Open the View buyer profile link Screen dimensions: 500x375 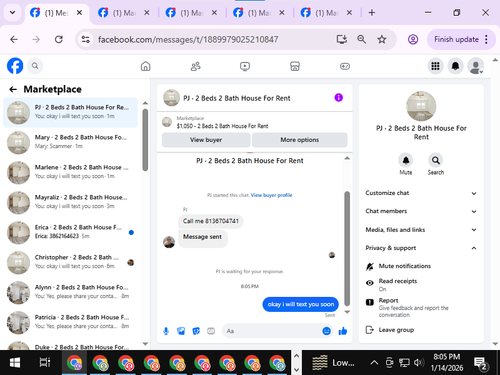point(271,195)
